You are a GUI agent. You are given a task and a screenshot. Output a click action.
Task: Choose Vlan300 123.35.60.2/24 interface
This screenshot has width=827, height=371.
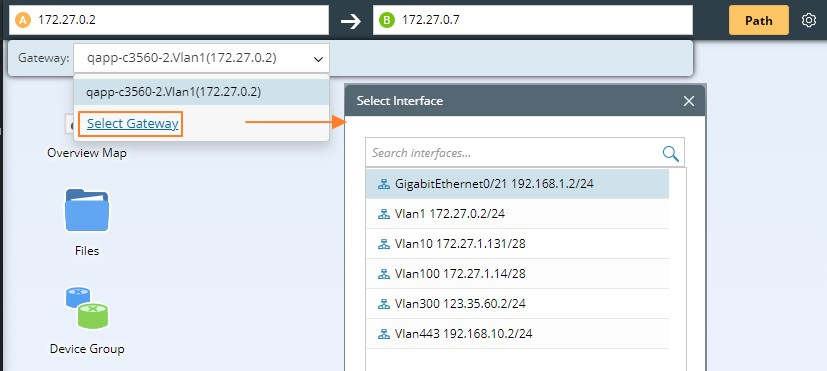pyautogui.click(x=517, y=304)
